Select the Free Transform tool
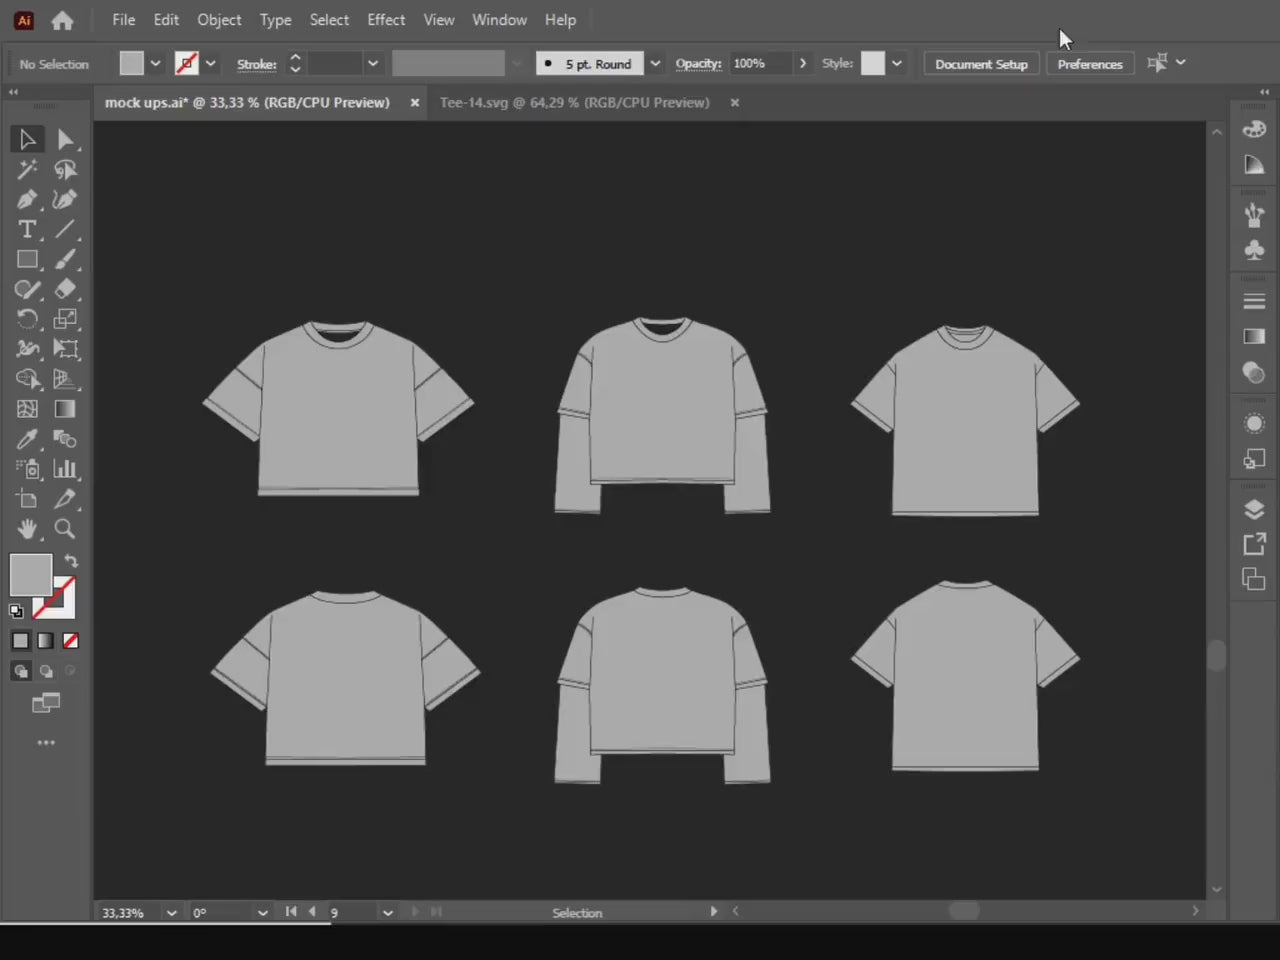This screenshot has height=960, width=1280. point(65,349)
